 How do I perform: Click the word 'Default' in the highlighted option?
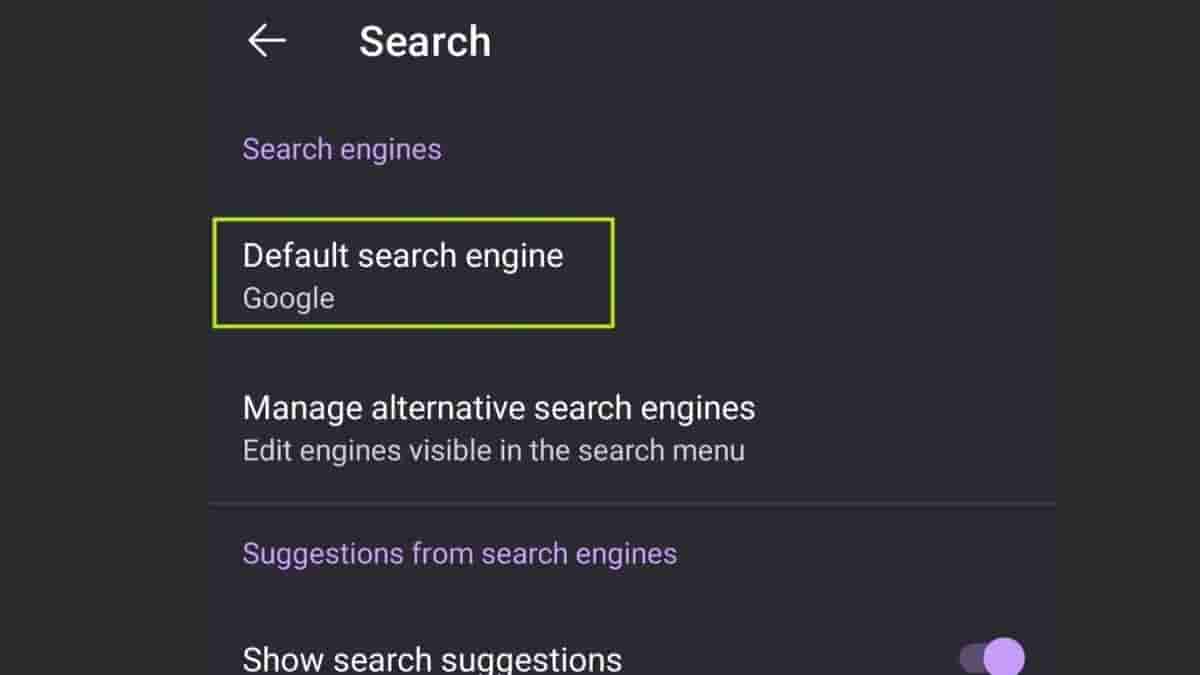pos(291,255)
